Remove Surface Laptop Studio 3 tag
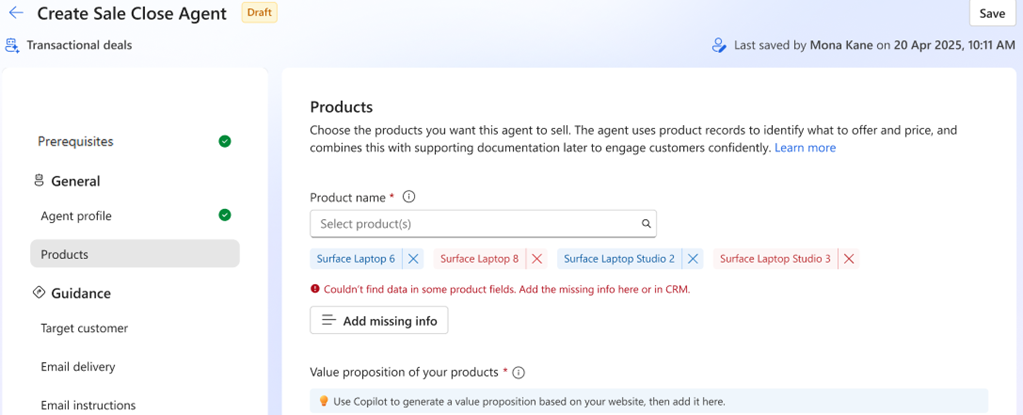1023x415 pixels. point(849,259)
